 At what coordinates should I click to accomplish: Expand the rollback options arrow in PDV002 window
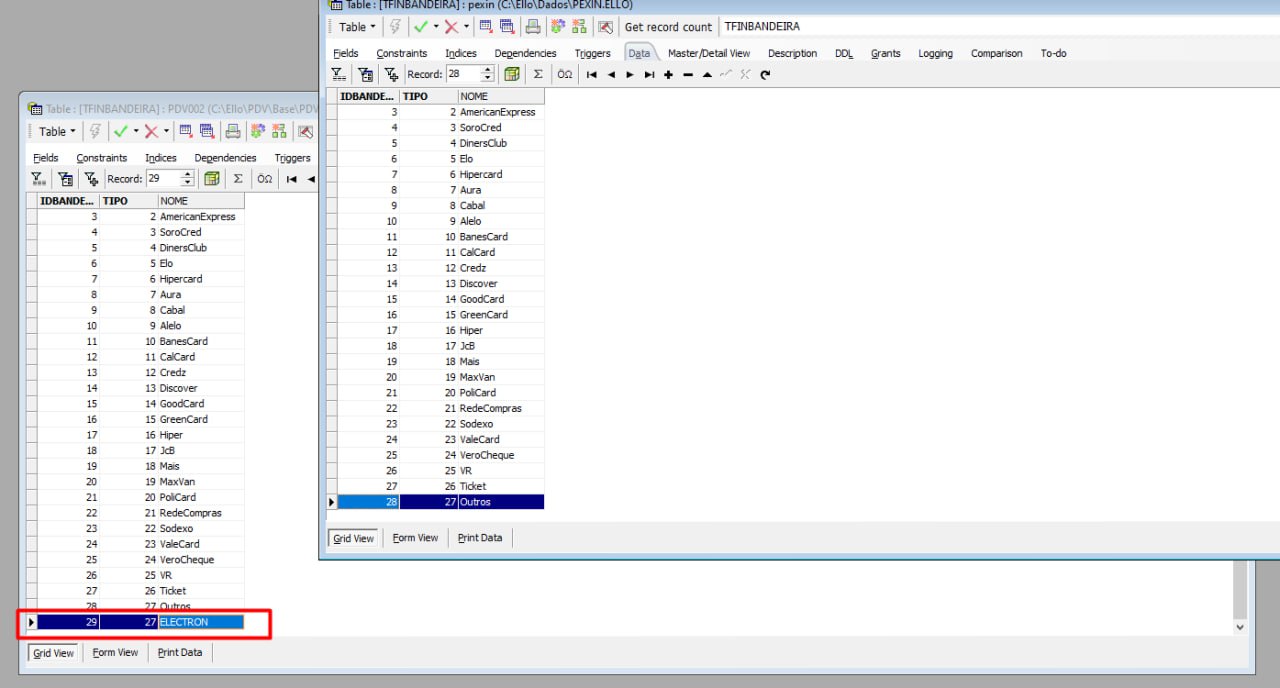166,131
